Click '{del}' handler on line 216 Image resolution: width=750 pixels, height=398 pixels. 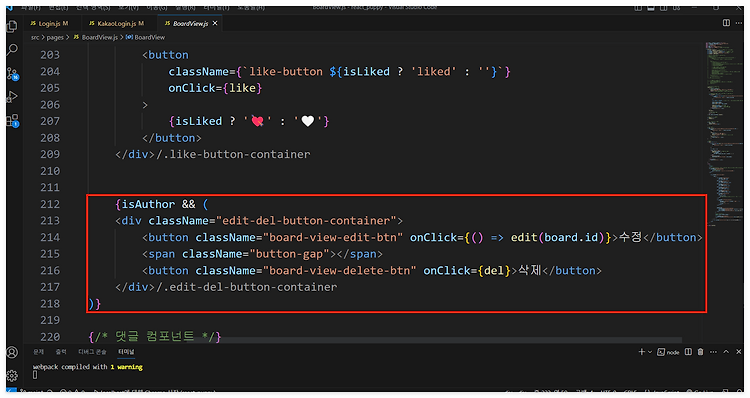click(495, 271)
